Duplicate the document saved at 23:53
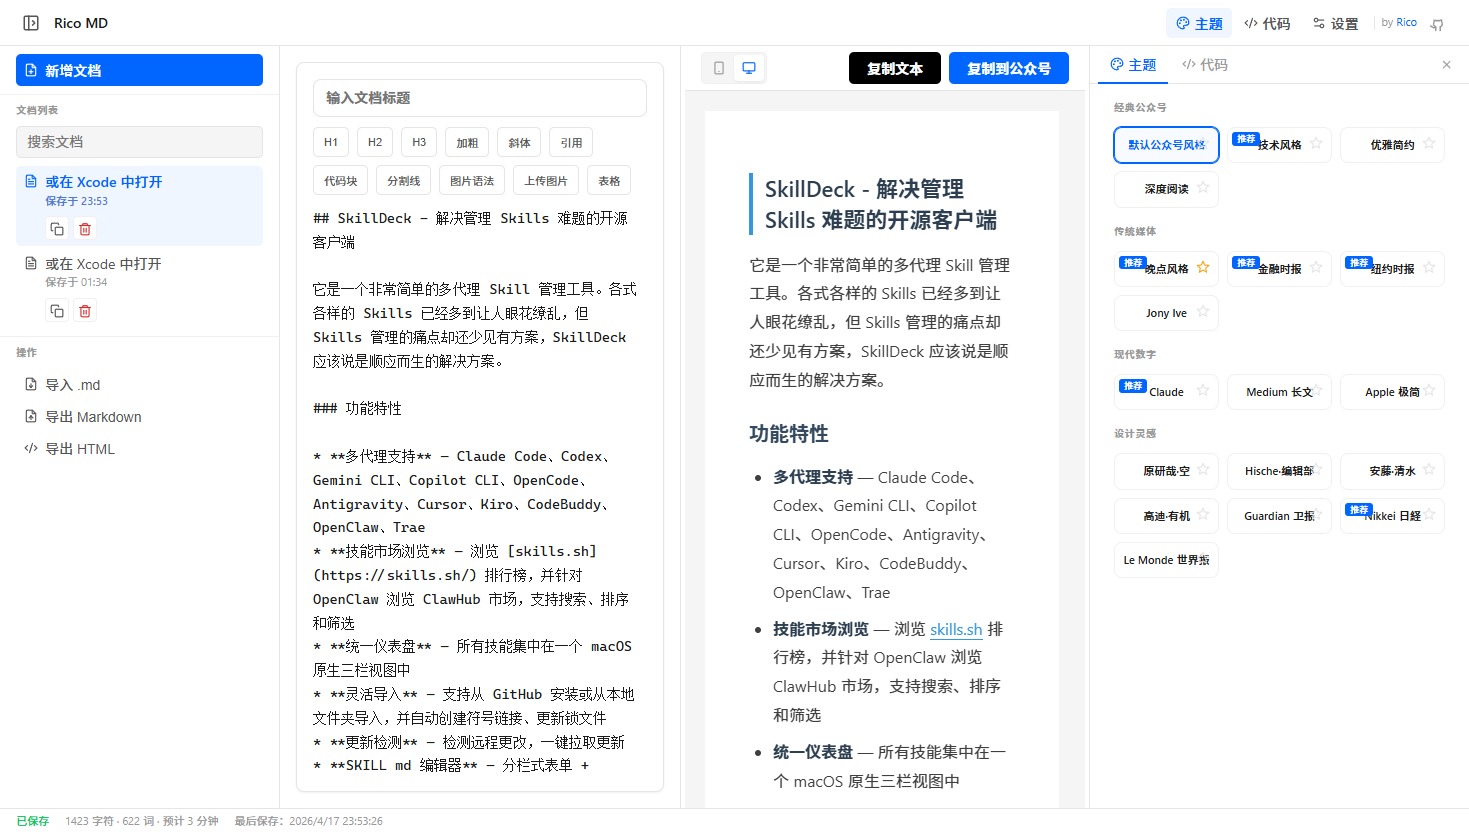Image resolution: width=1469 pixels, height=834 pixels. [57, 229]
